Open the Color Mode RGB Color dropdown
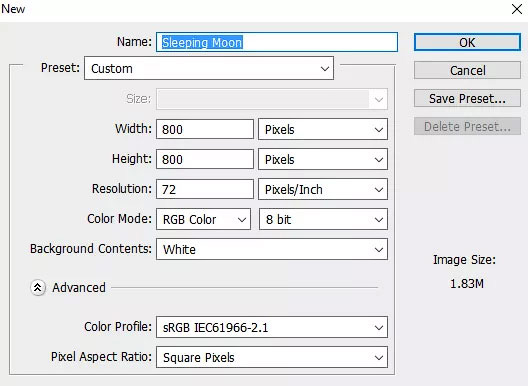Image resolution: width=528 pixels, height=386 pixels. coord(203,219)
